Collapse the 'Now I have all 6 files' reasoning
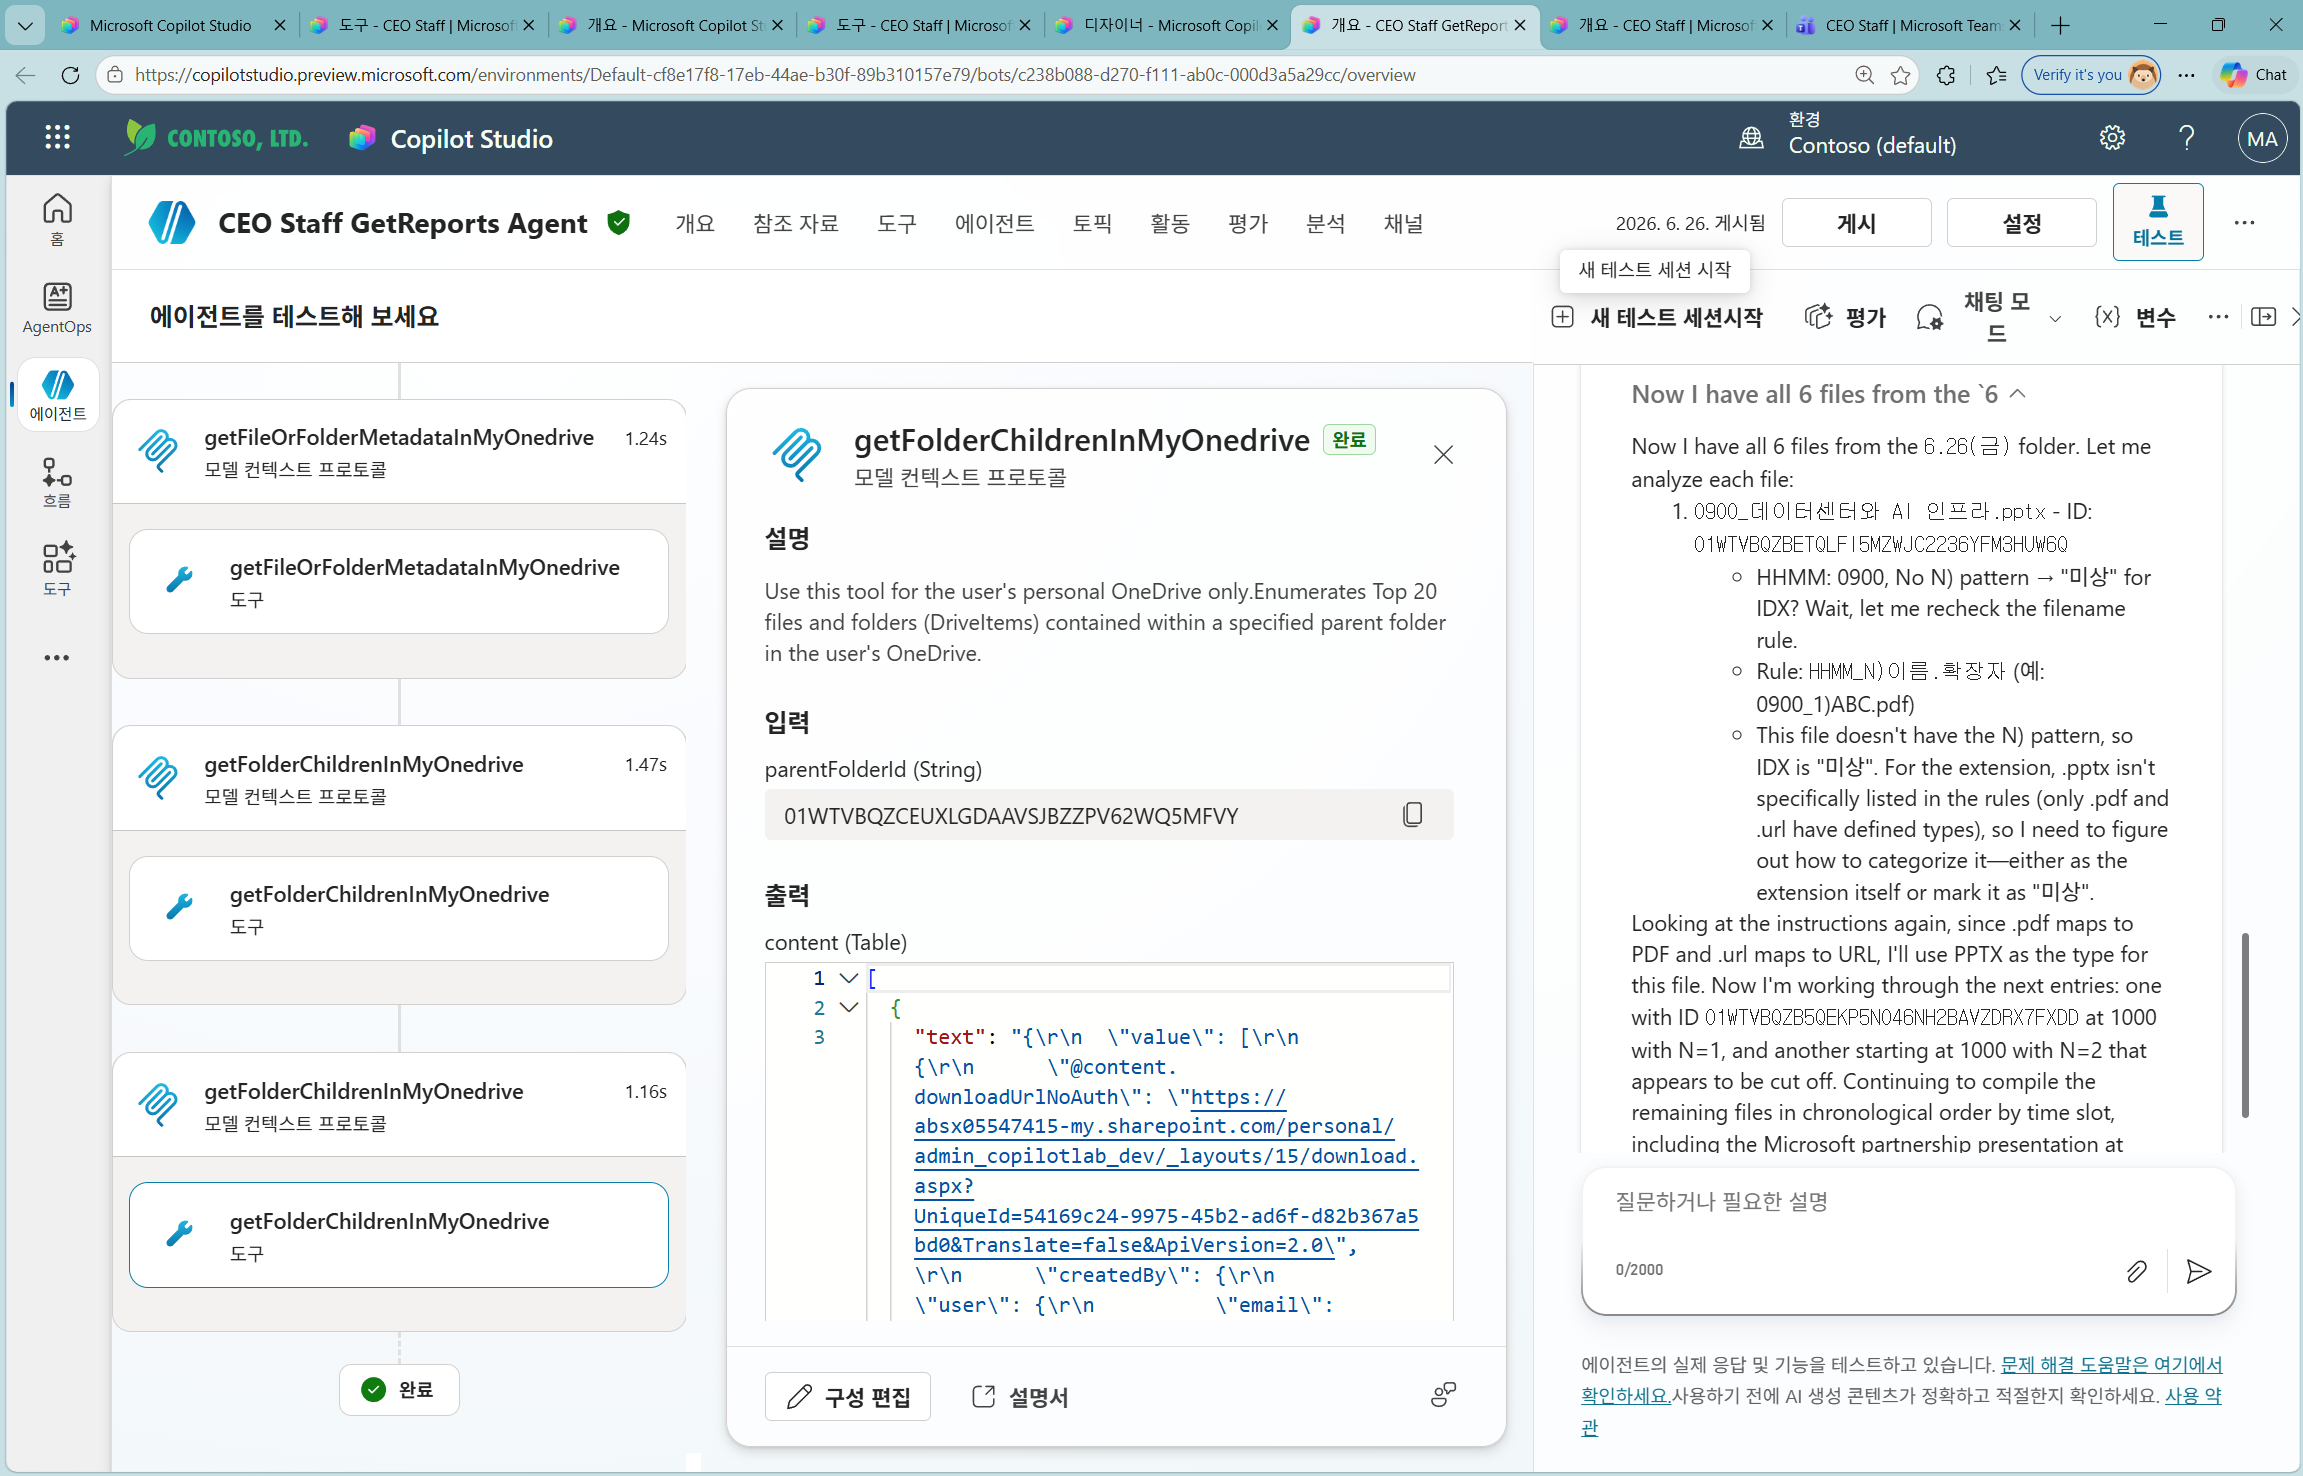This screenshot has height=1476, width=2303. point(2018,394)
